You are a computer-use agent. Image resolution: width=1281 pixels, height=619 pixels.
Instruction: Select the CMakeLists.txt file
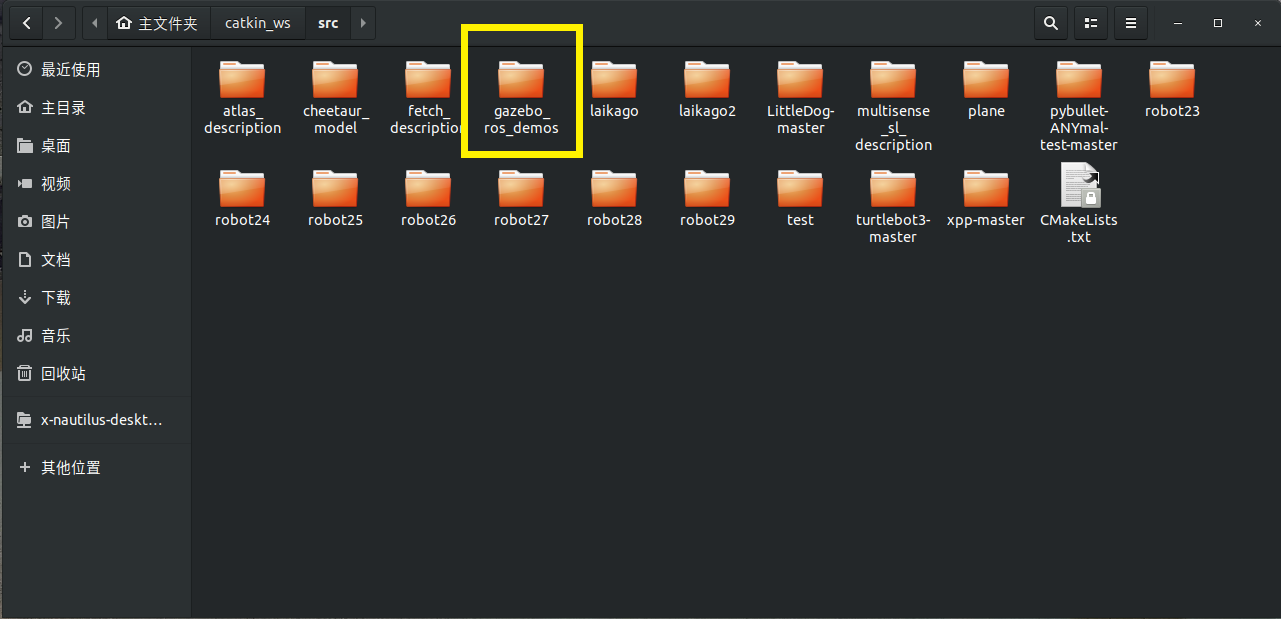[x=1079, y=204]
